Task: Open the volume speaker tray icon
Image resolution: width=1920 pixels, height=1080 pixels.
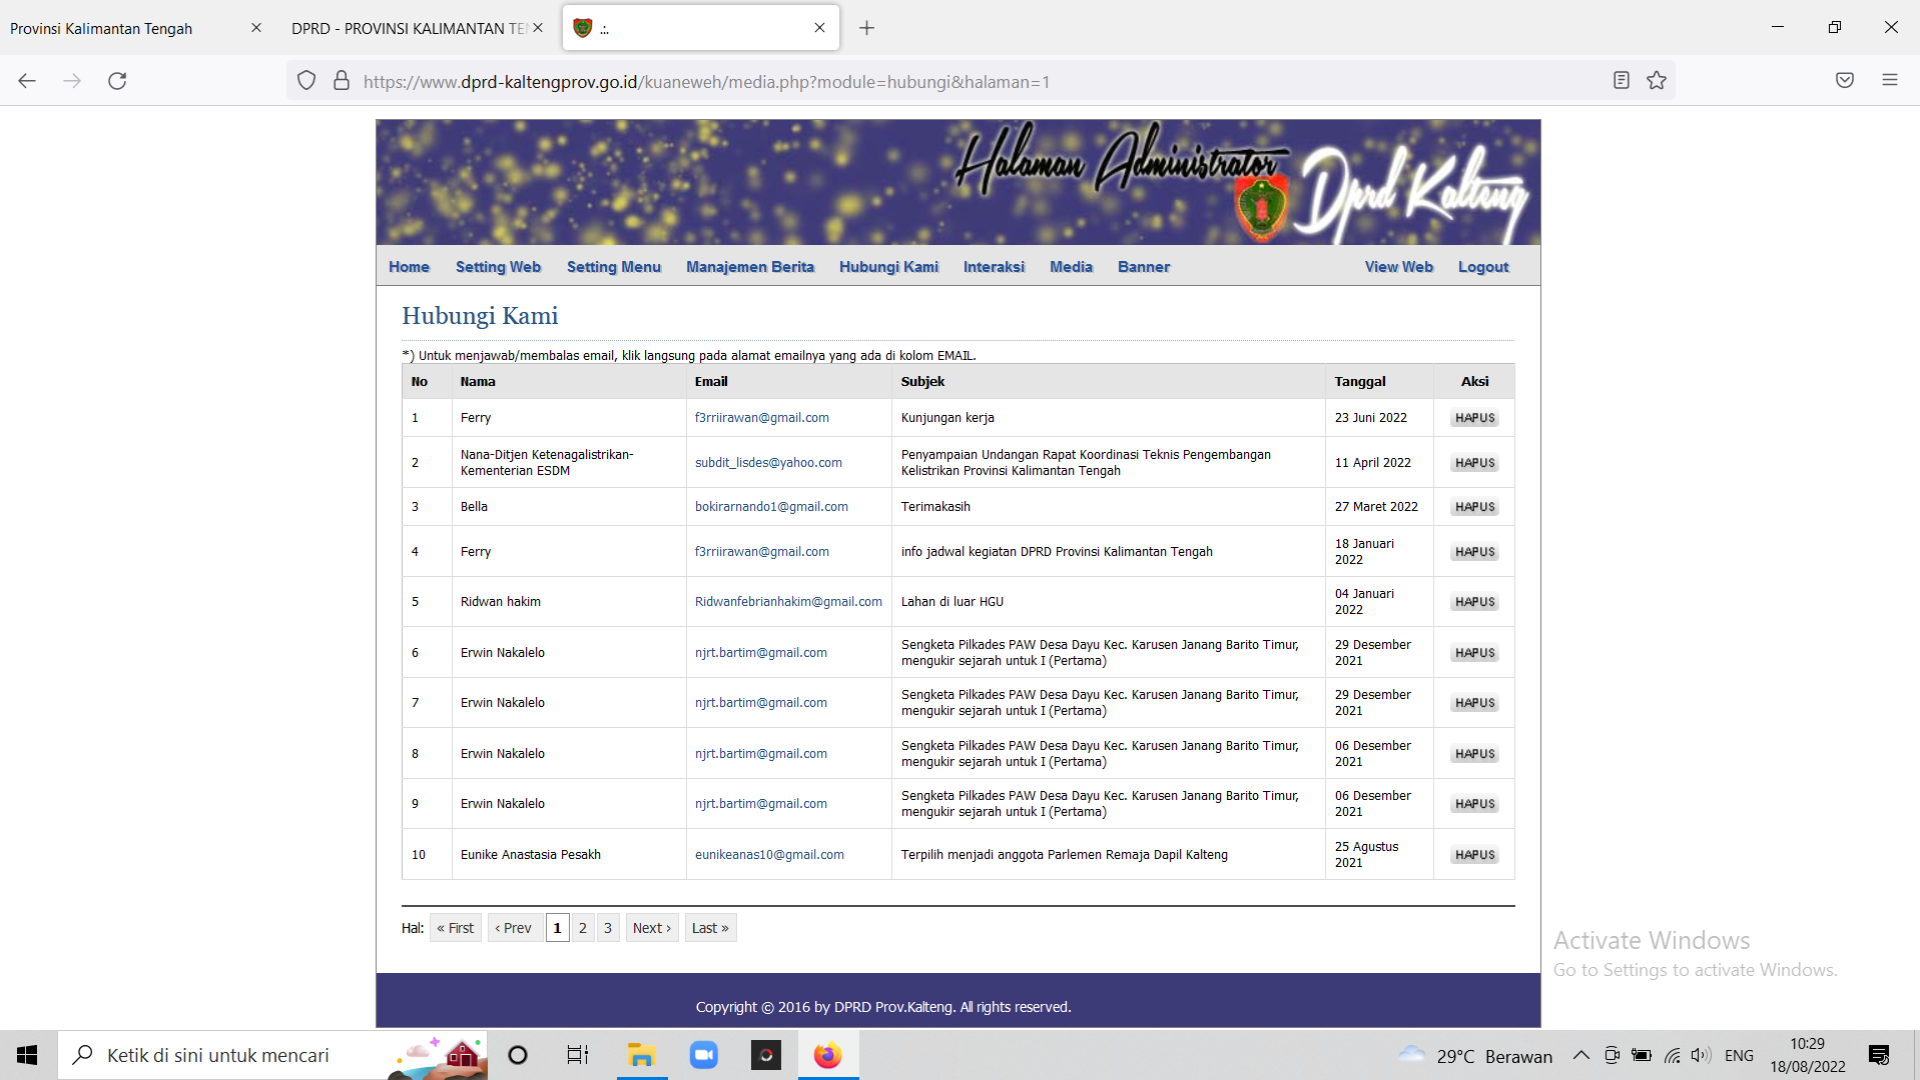Action: coord(1700,1055)
